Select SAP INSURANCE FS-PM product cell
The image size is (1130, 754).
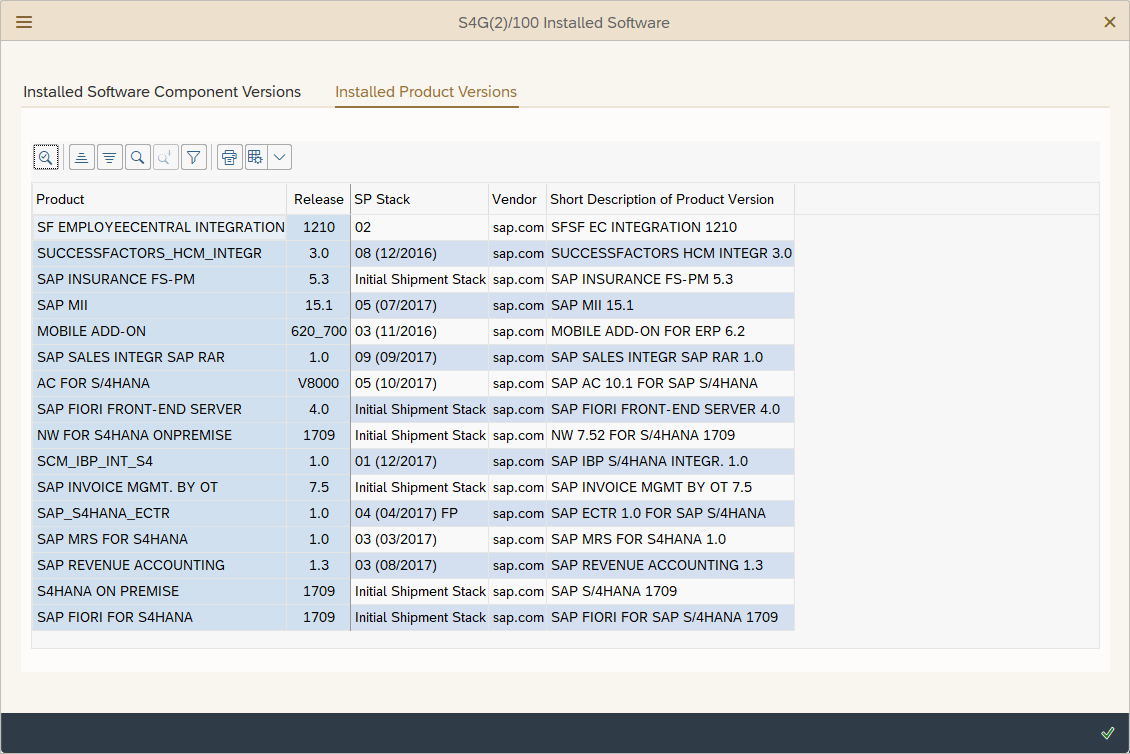click(x=159, y=279)
